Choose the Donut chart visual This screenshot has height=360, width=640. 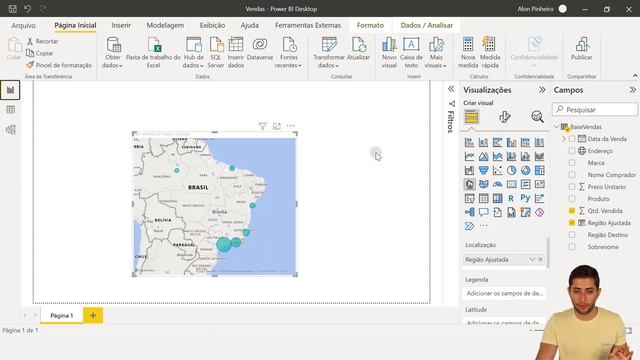click(525, 171)
